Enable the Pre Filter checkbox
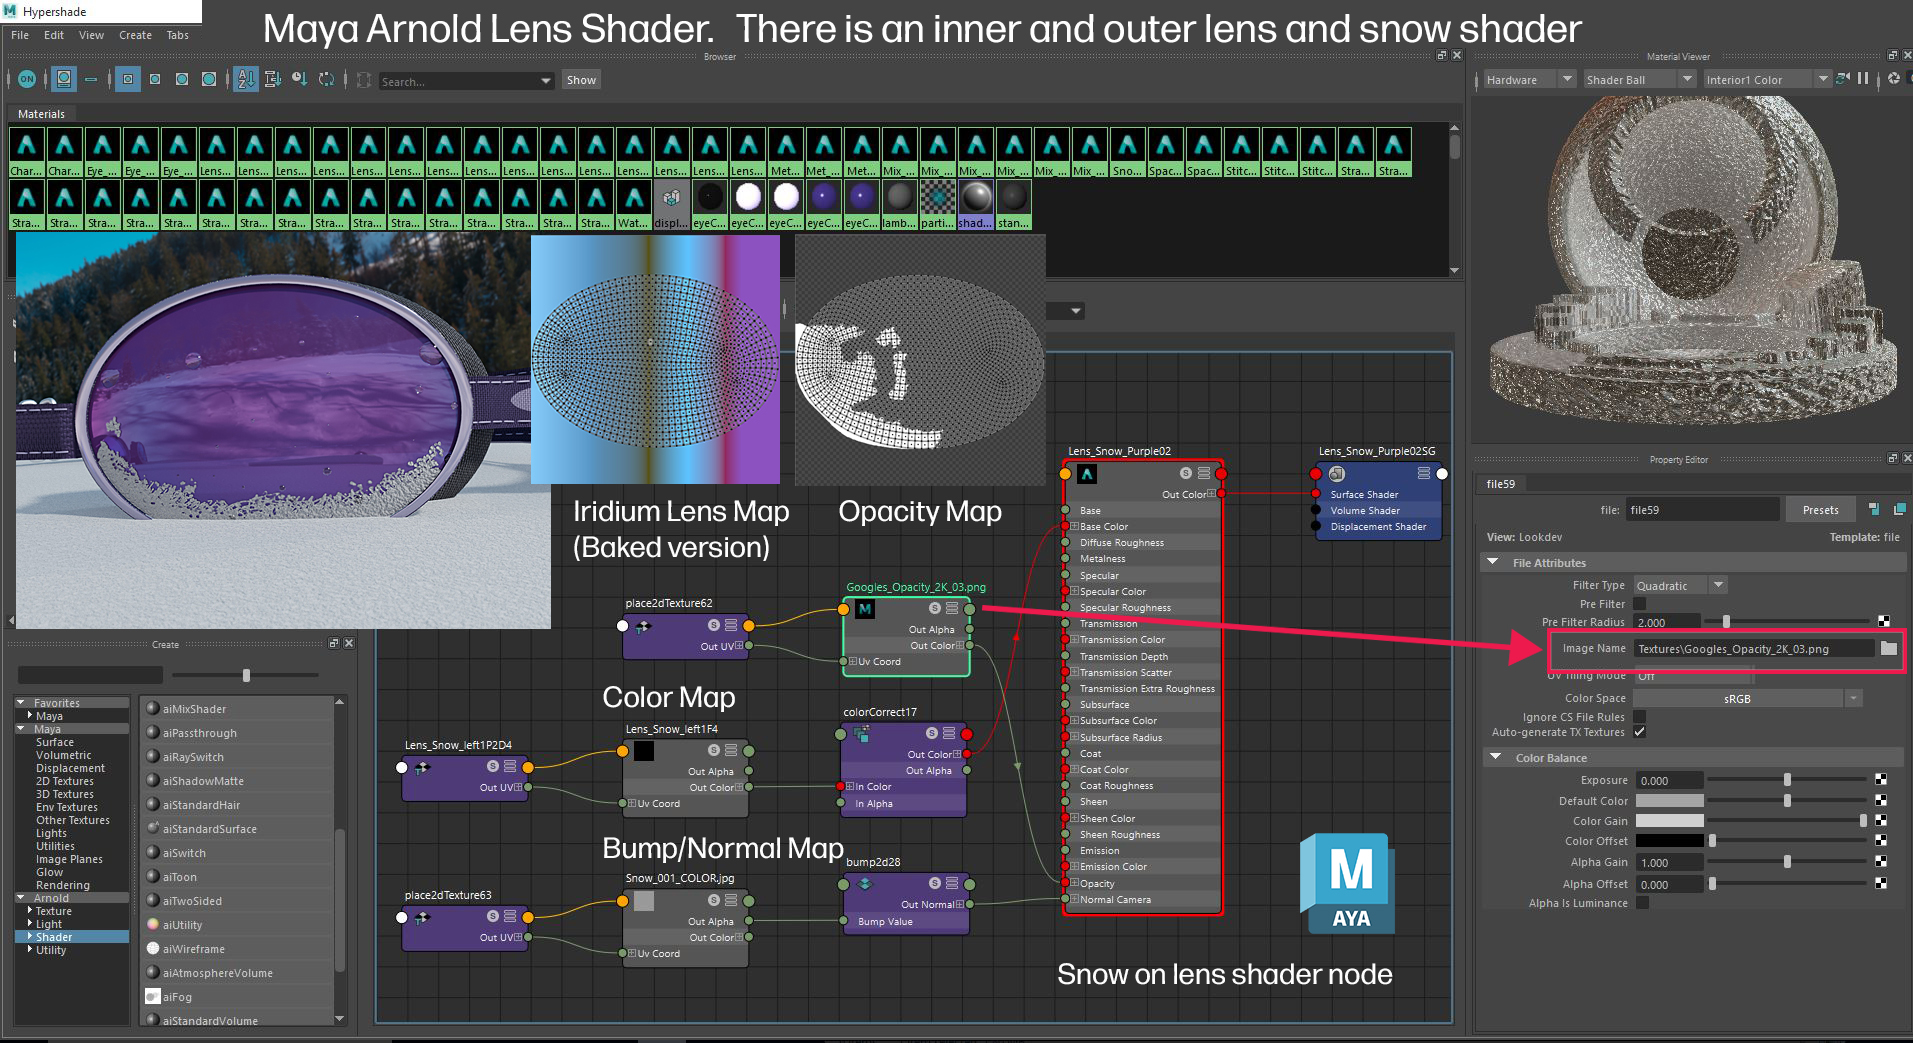Image resolution: width=1913 pixels, height=1043 pixels. (x=1639, y=604)
